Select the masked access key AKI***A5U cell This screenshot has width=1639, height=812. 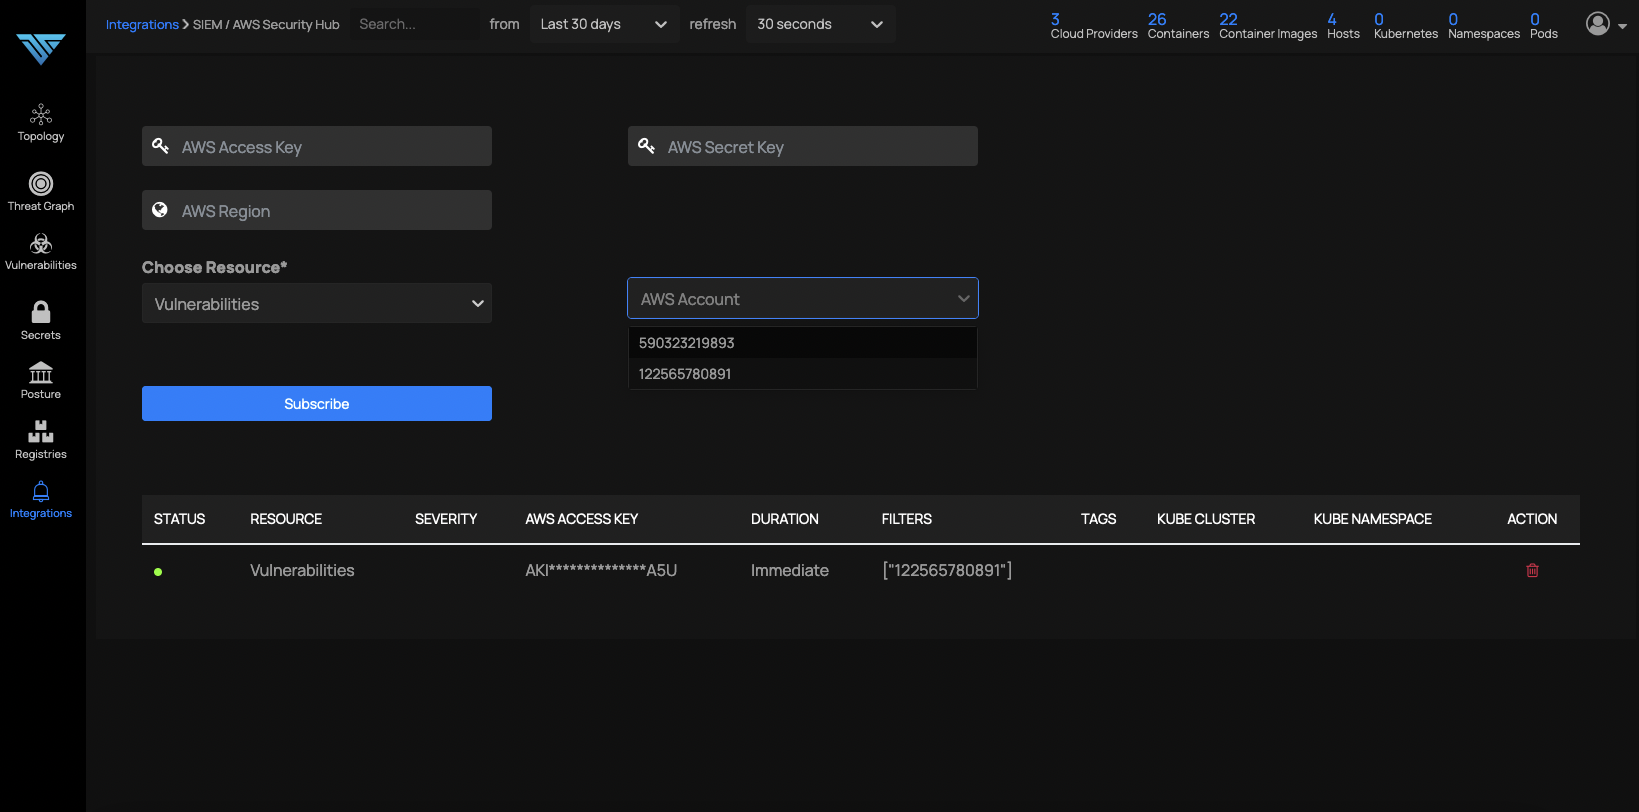[602, 571]
